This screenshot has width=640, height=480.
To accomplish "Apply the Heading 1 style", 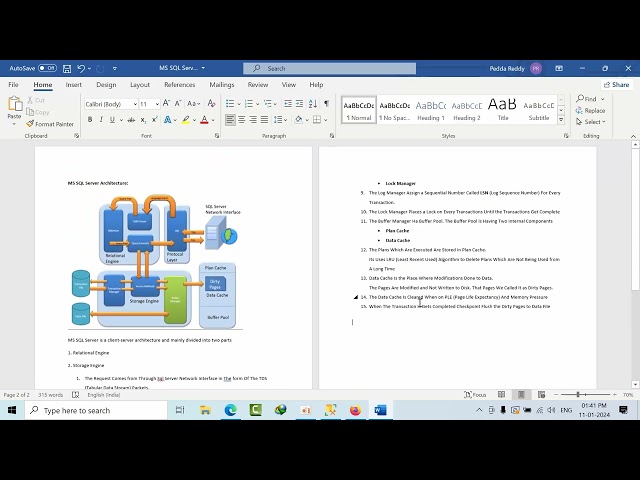I will [x=431, y=110].
